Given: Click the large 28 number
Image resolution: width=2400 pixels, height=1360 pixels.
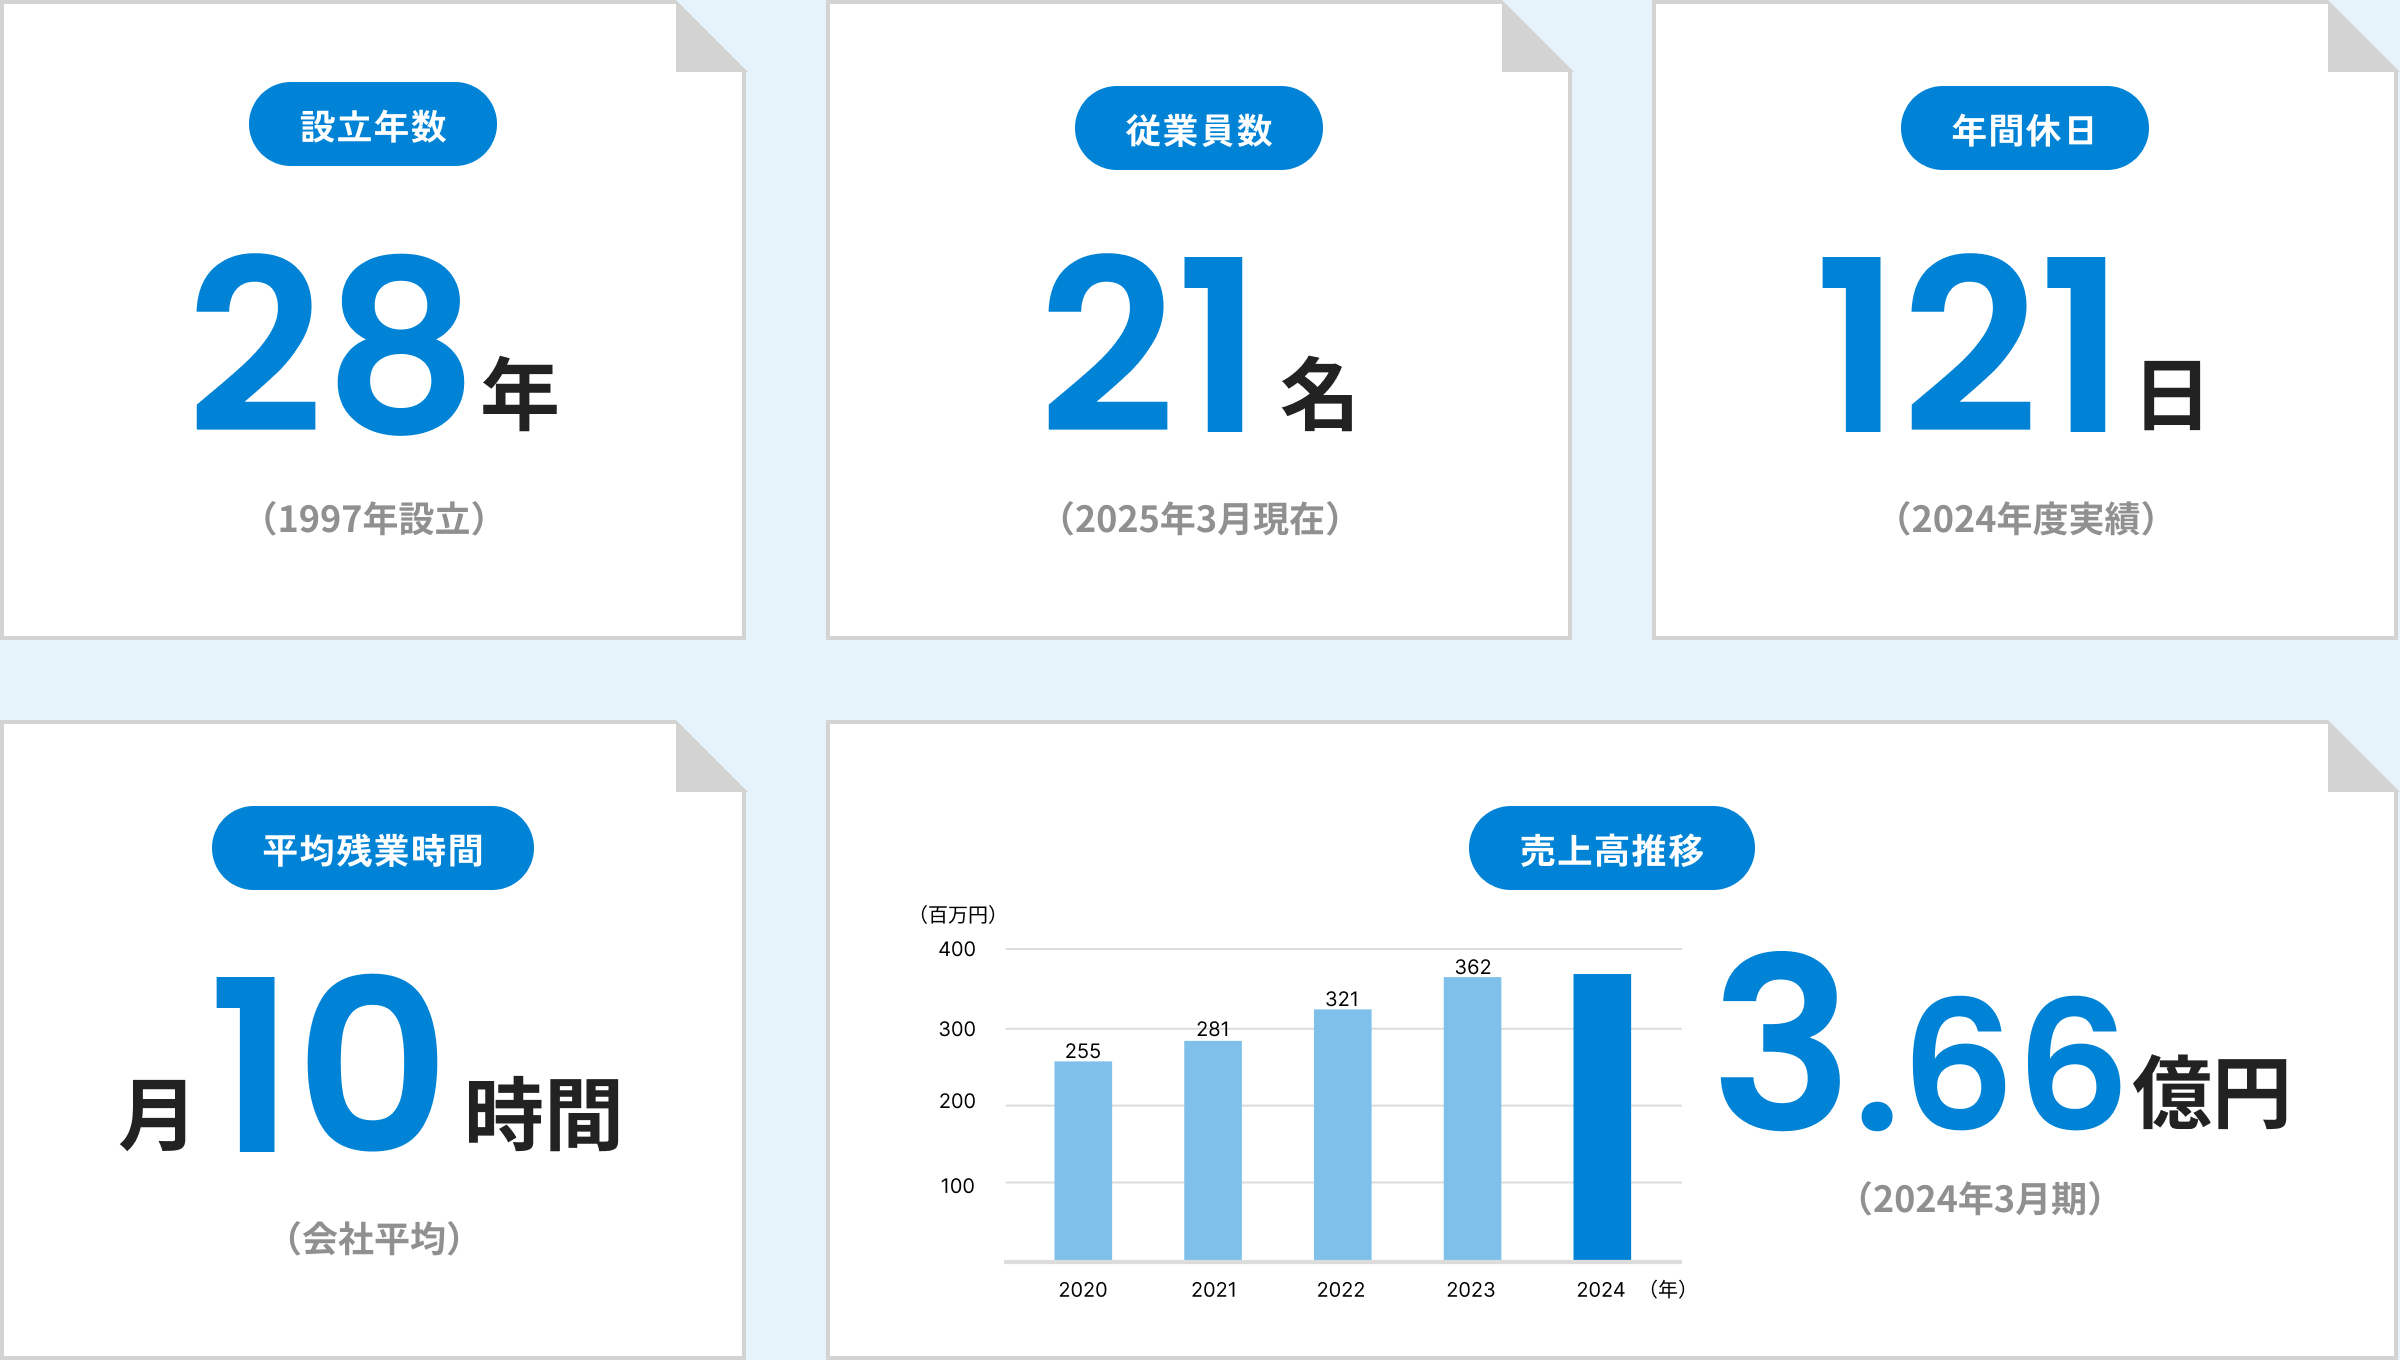Looking at the screenshot, I should click(330, 343).
